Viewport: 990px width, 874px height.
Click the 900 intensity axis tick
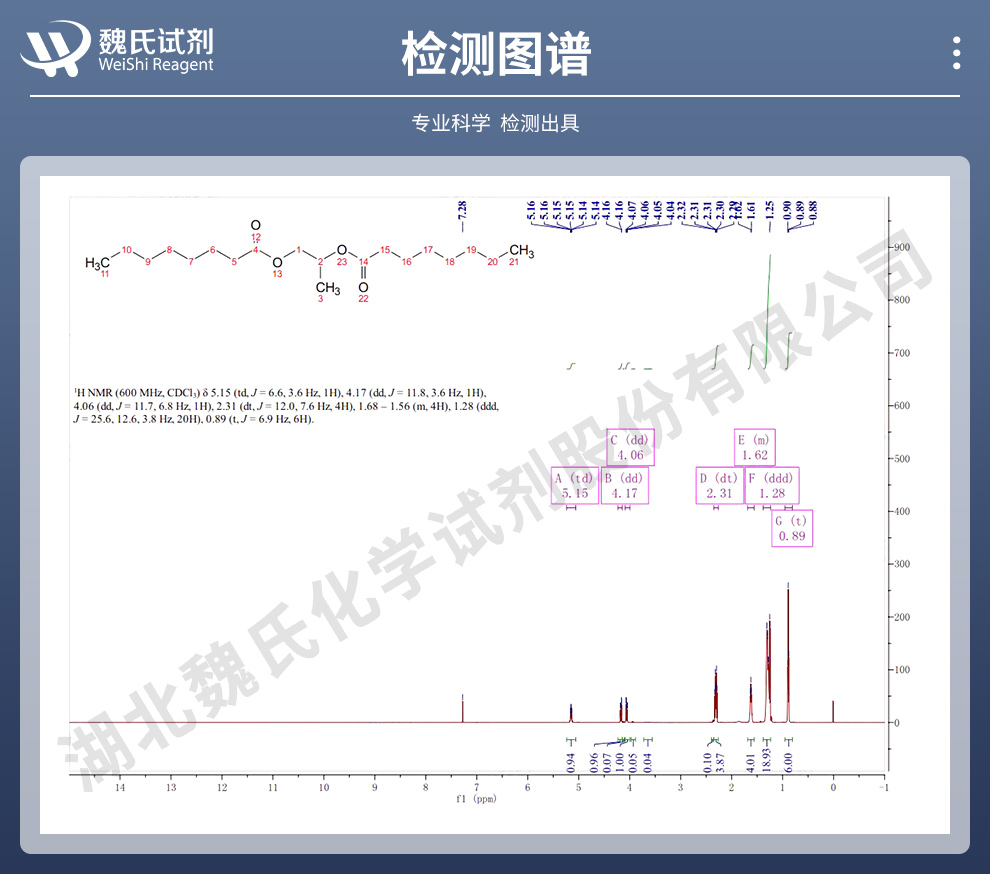(902, 248)
